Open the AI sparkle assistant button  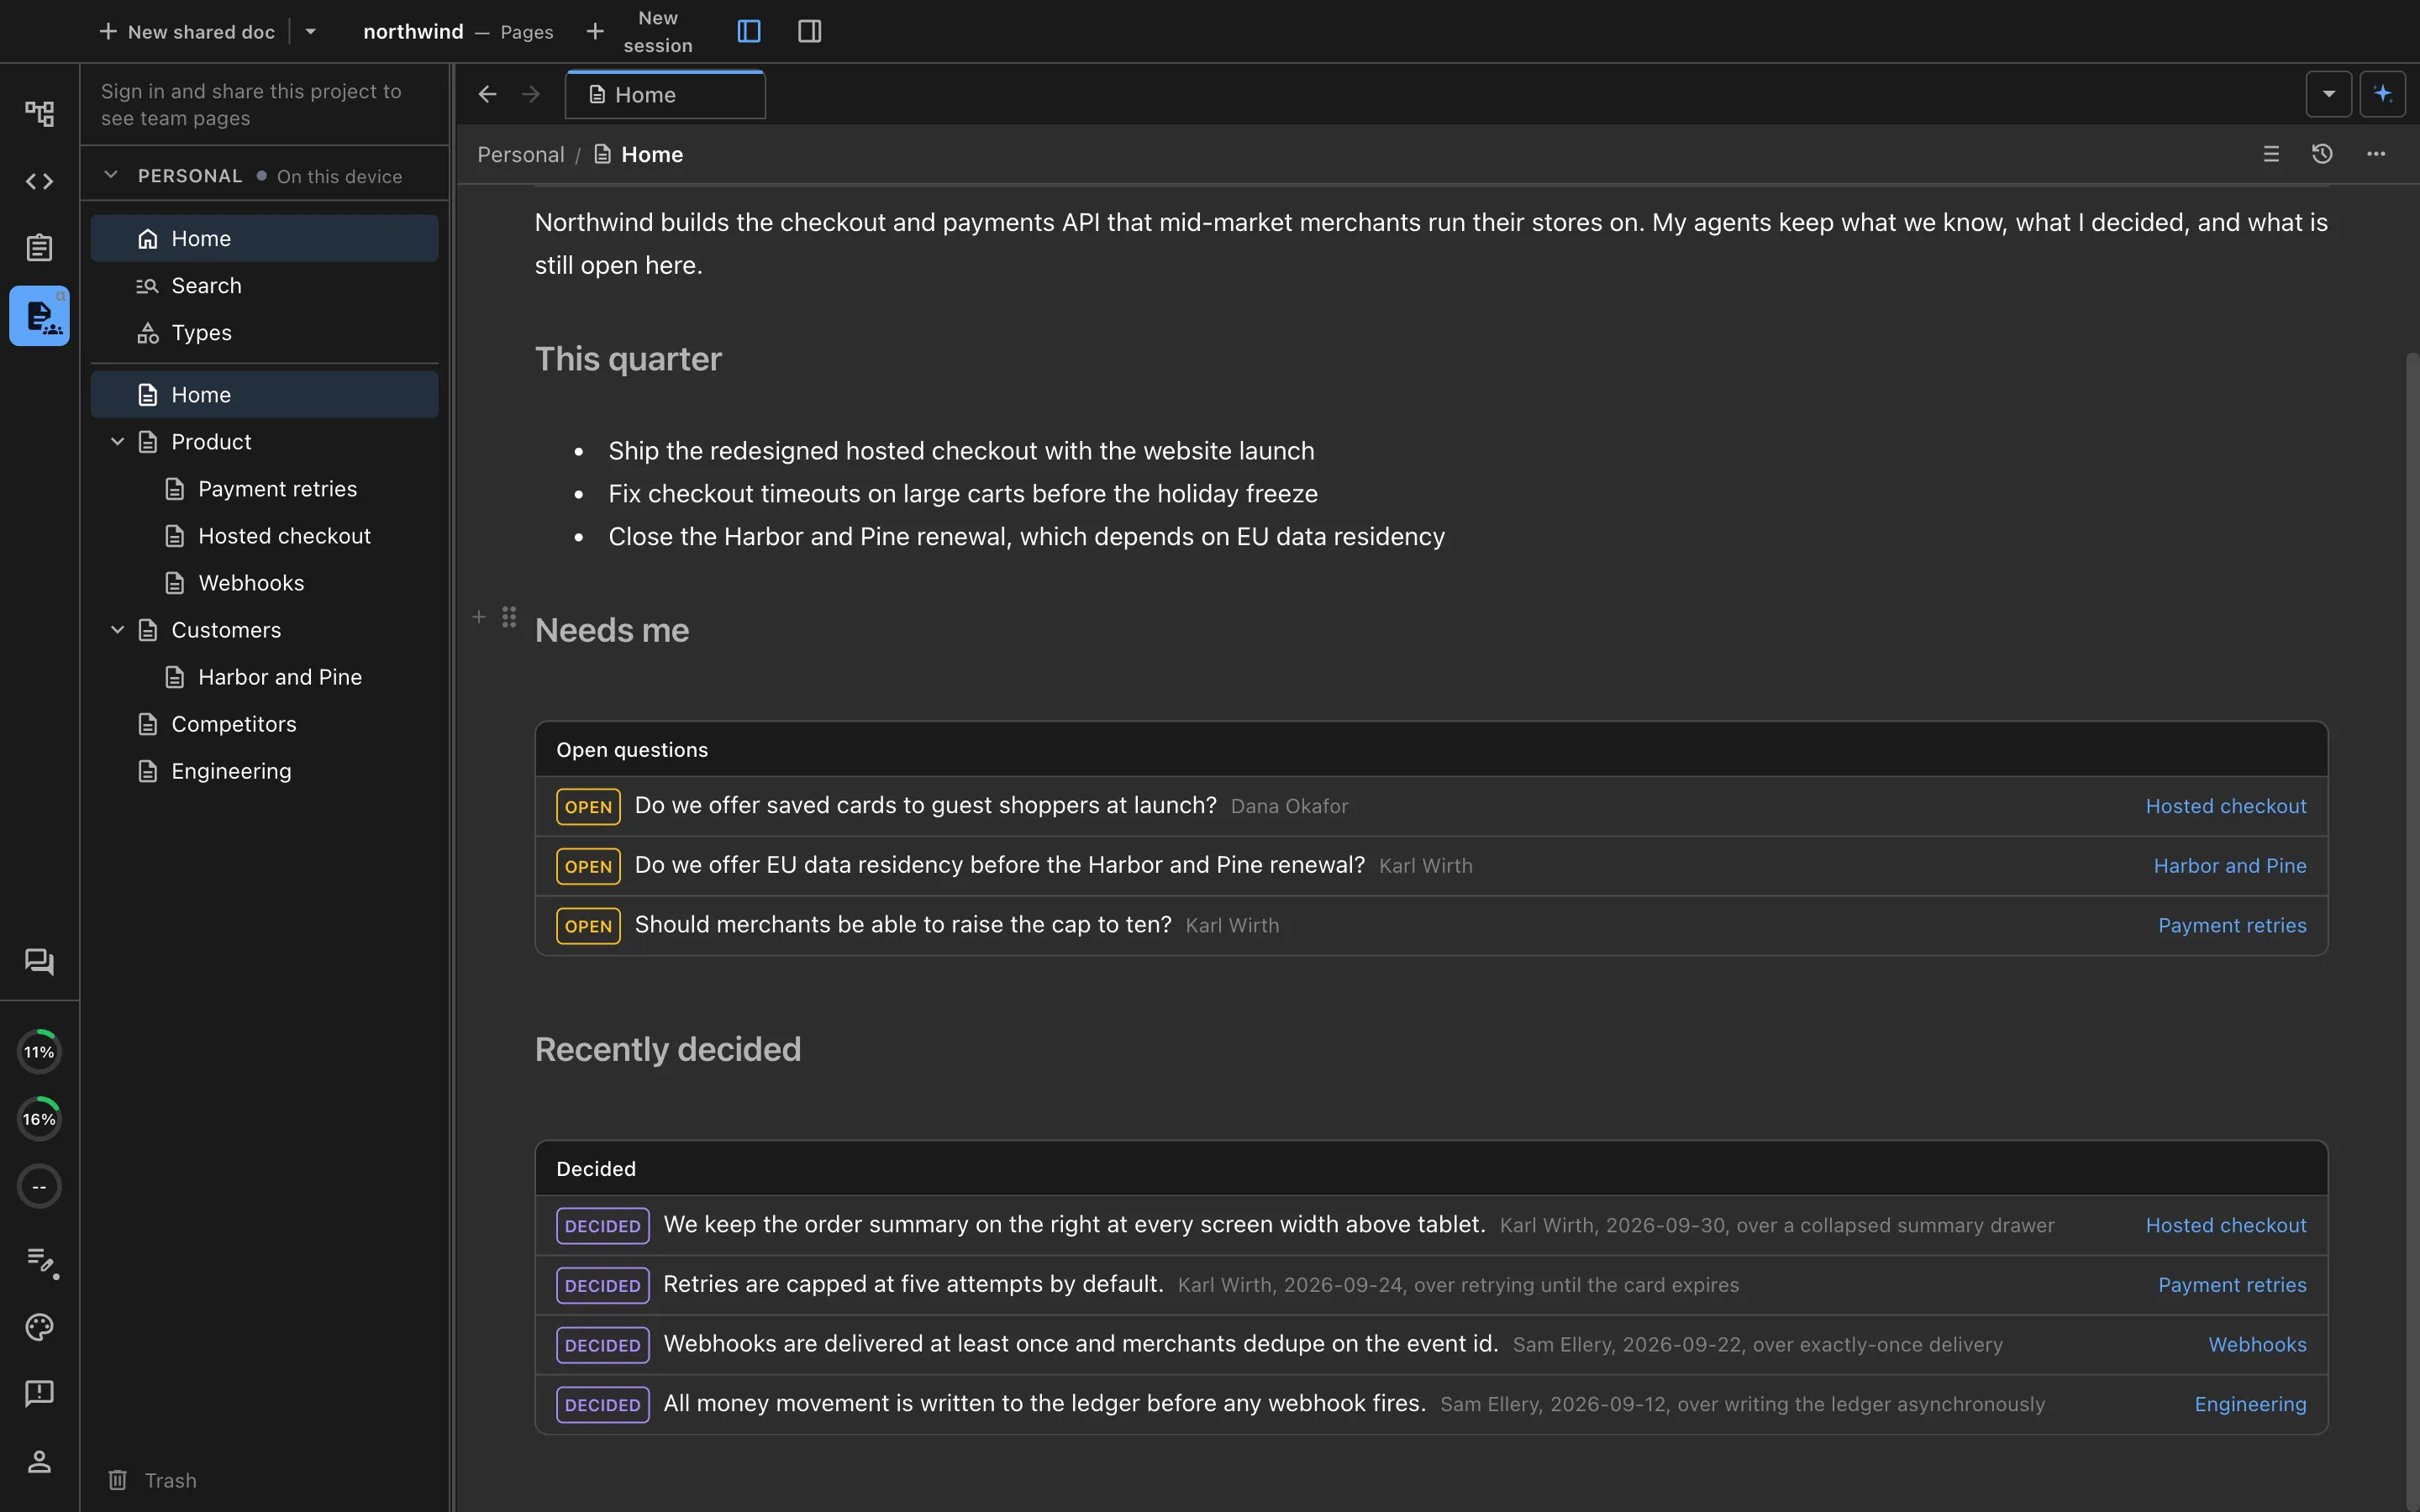[2382, 94]
